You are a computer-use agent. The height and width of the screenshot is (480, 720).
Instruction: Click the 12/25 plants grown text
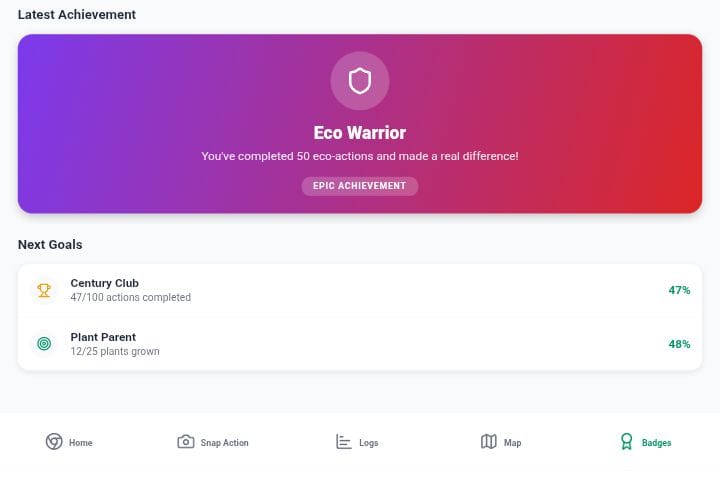(x=115, y=351)
